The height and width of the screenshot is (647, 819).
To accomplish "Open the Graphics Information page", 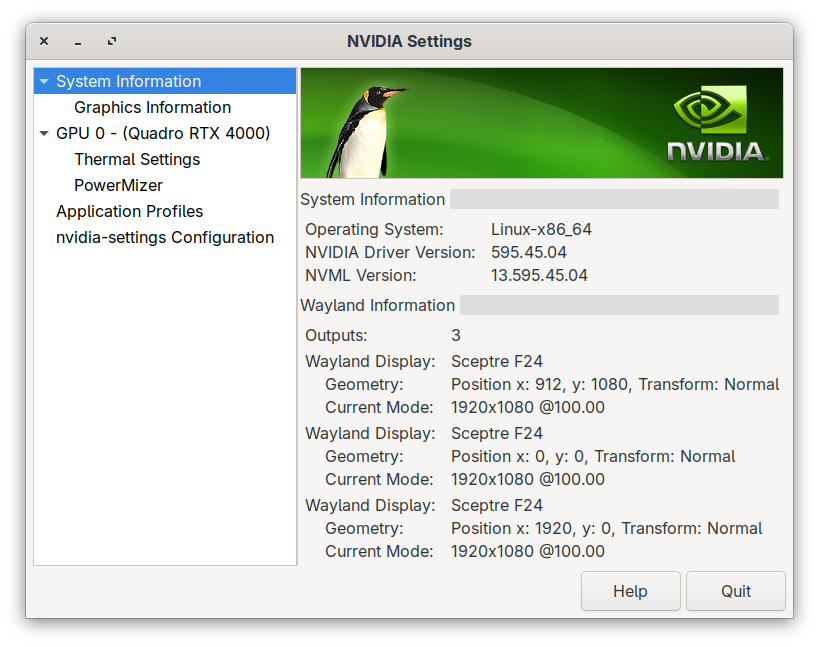I will click(152, 108).
